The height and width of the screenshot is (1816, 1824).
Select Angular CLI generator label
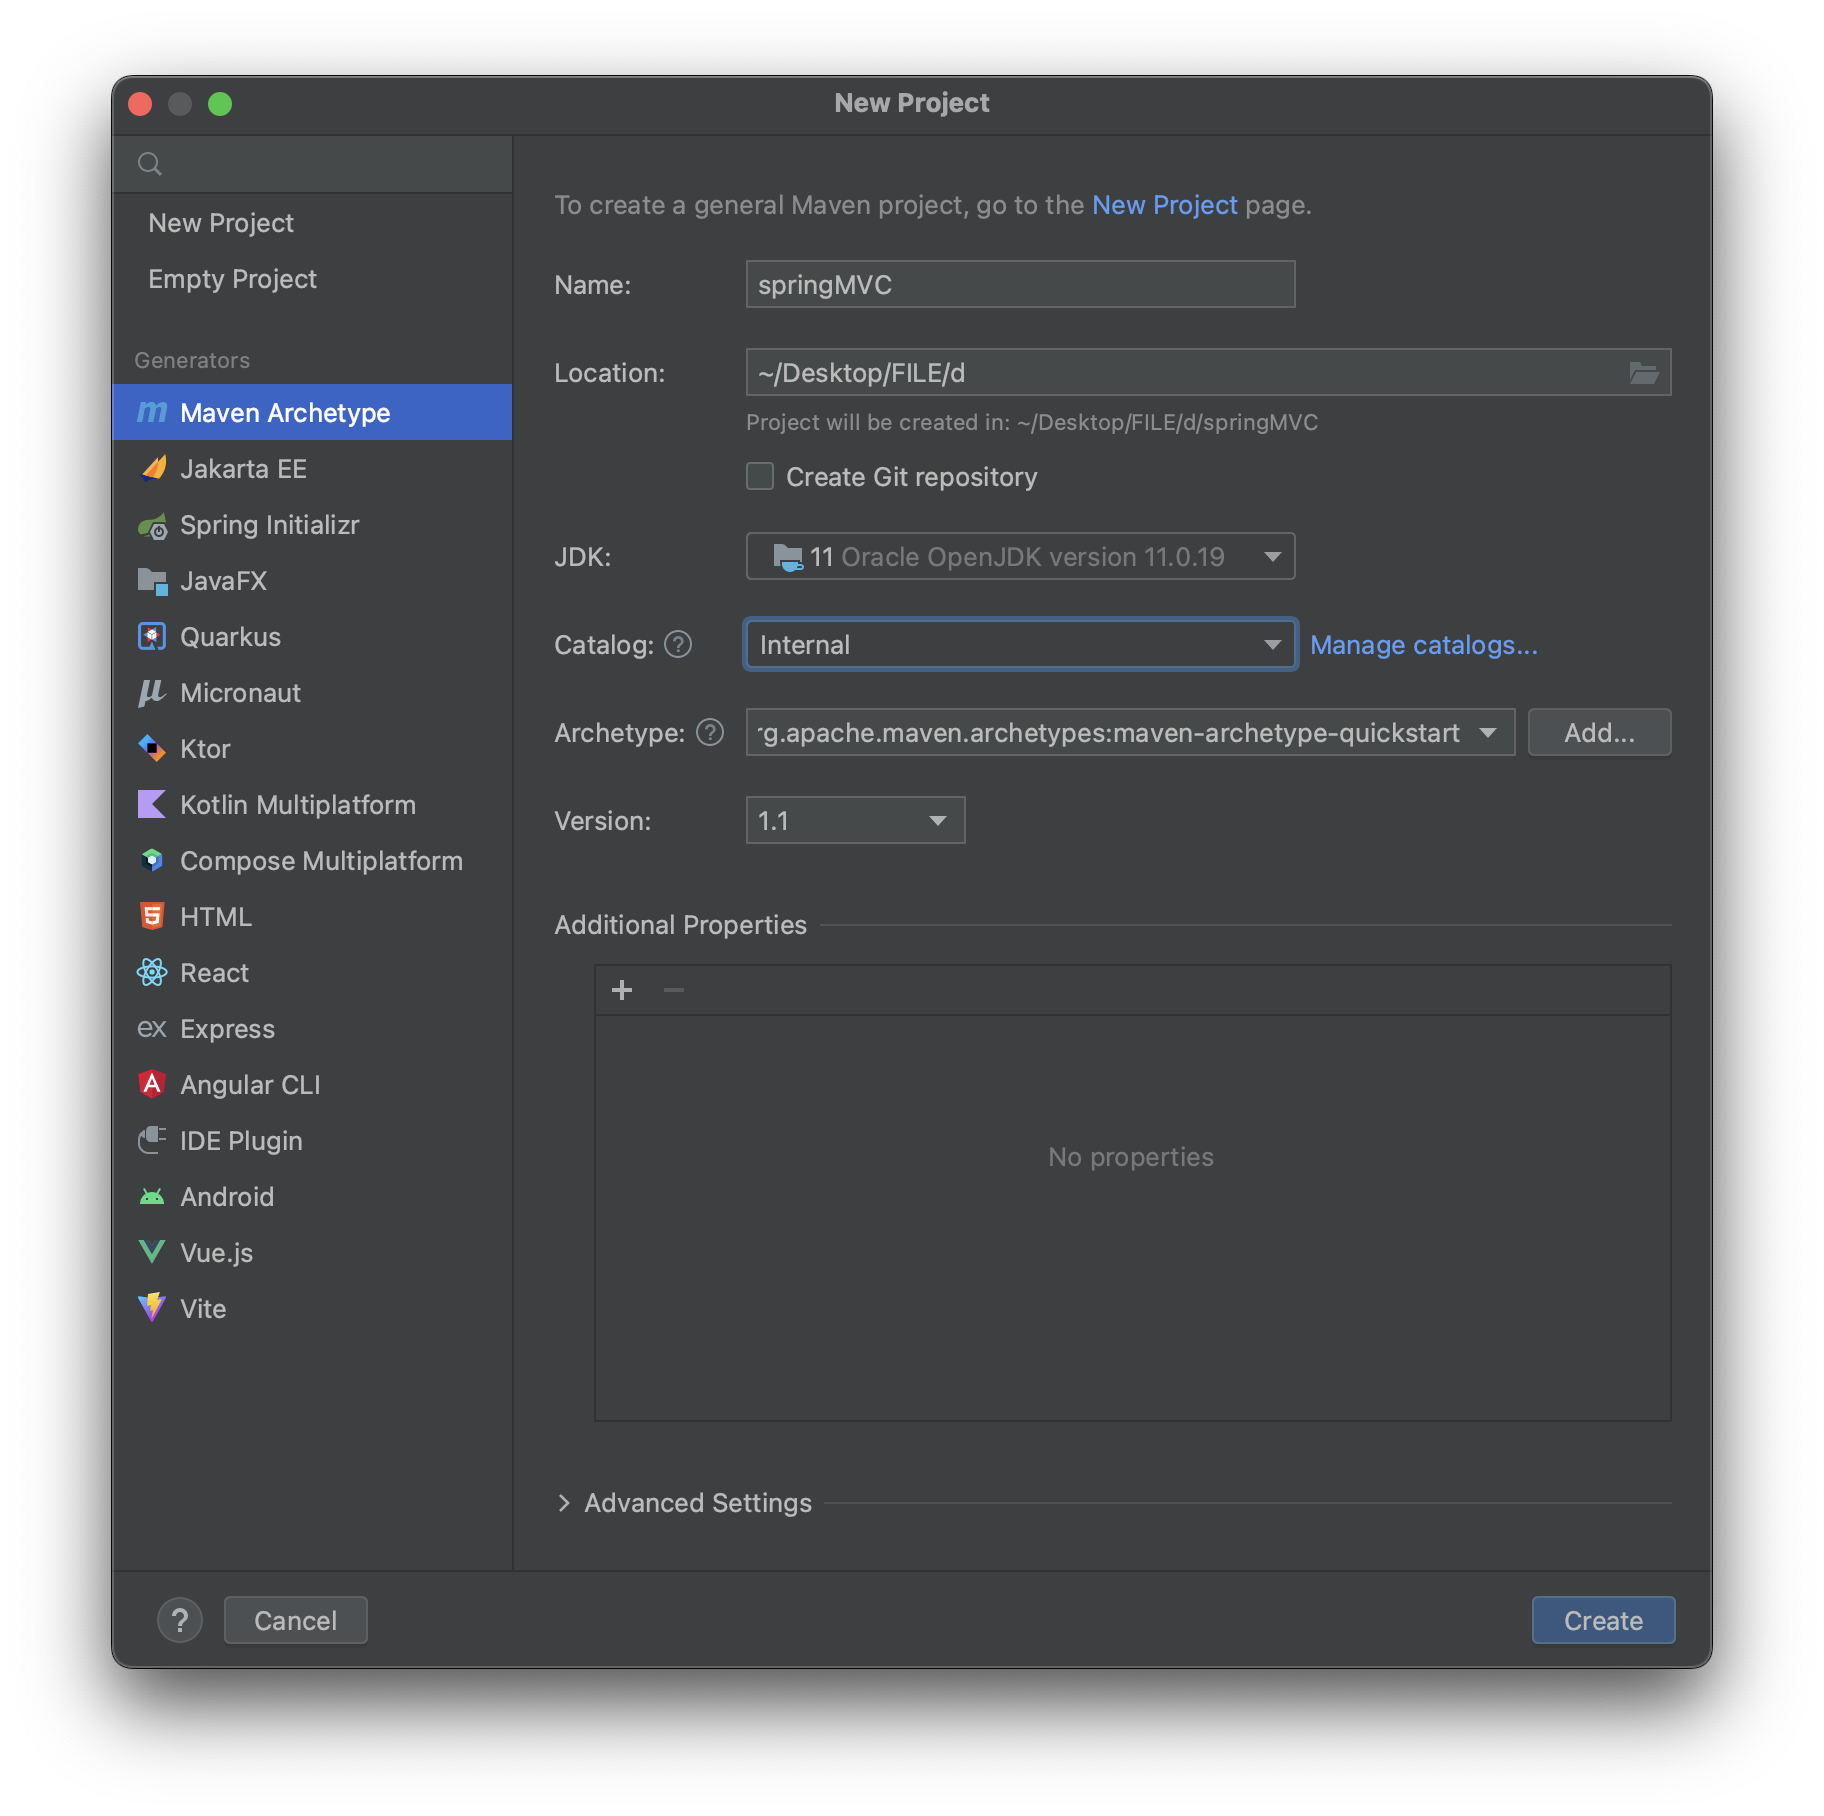(x=250, y=1085)
